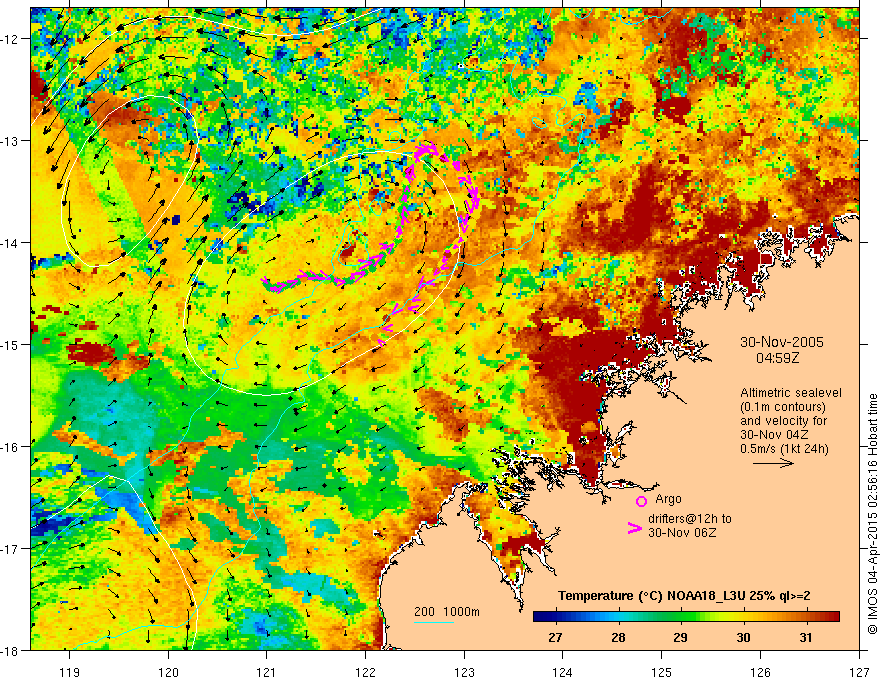The width and height of the screenshot is (880, 680).
Task: Click the text '0.5m/s (1kt 24h)'
Action: coord(785,449)
